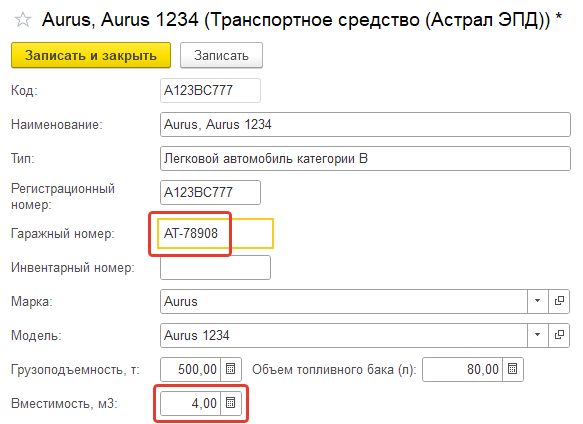Focus the empty Инвентарный номер field

pos(215,267)
